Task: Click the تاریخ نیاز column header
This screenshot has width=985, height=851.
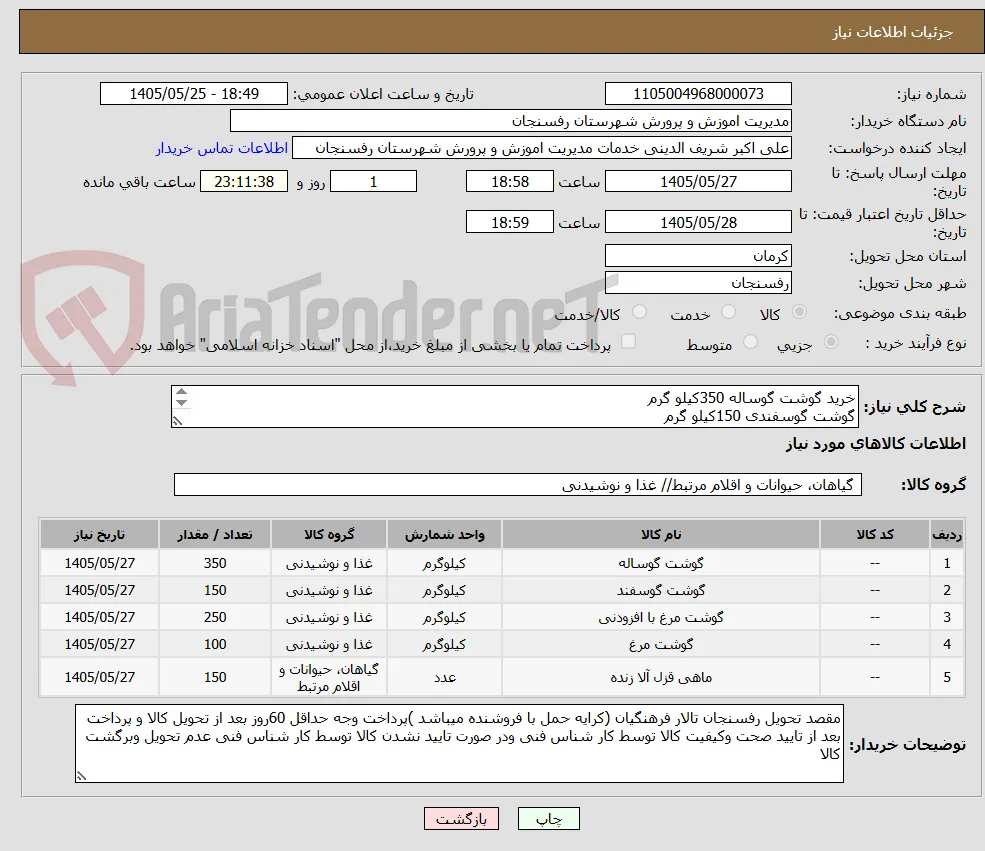Action: (99, 534)
